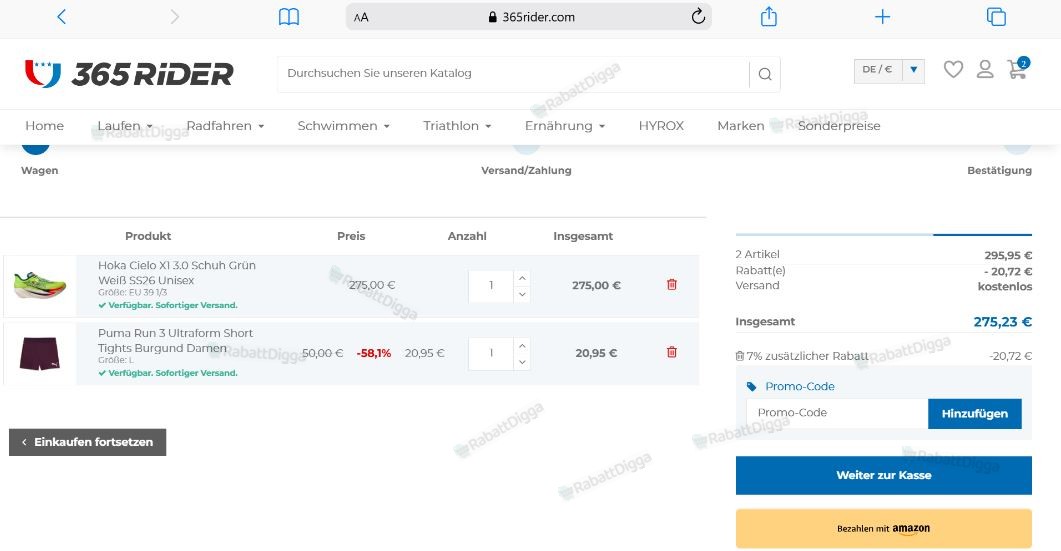1061x551 pixels.
Task: Show all tabs overview icon
Action: click(x=996, y=17)
